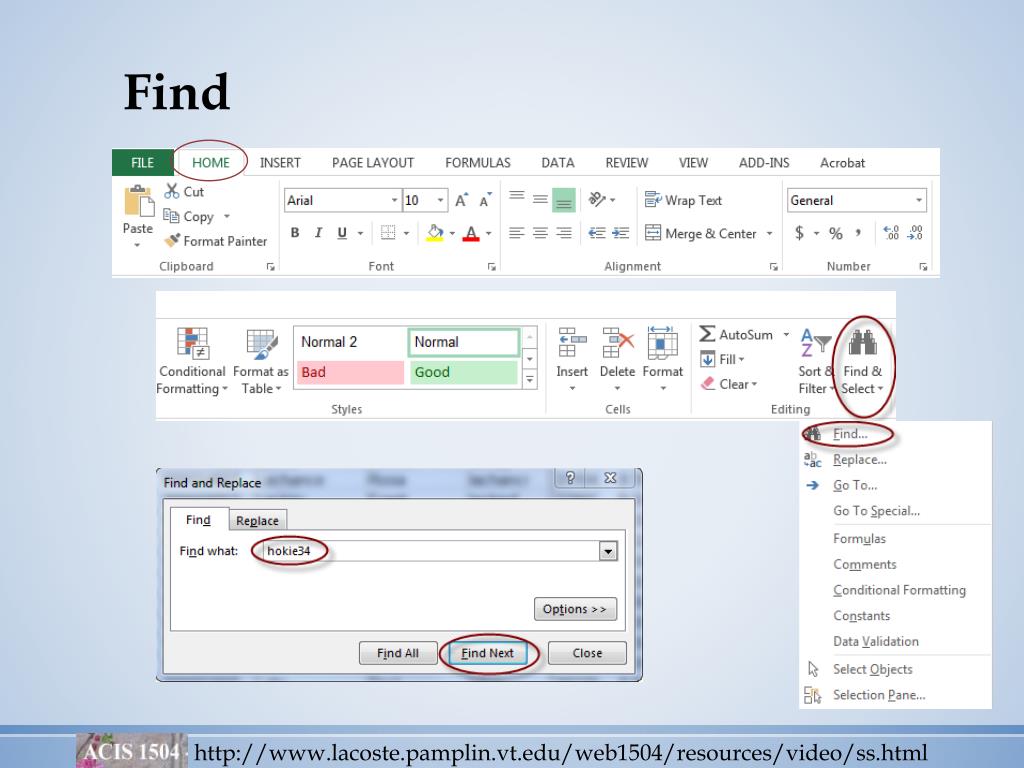Switch to the DATA tab
The width and height of the screenshot is (1024, 768).
pyautogui.click(x=558, y=163)
